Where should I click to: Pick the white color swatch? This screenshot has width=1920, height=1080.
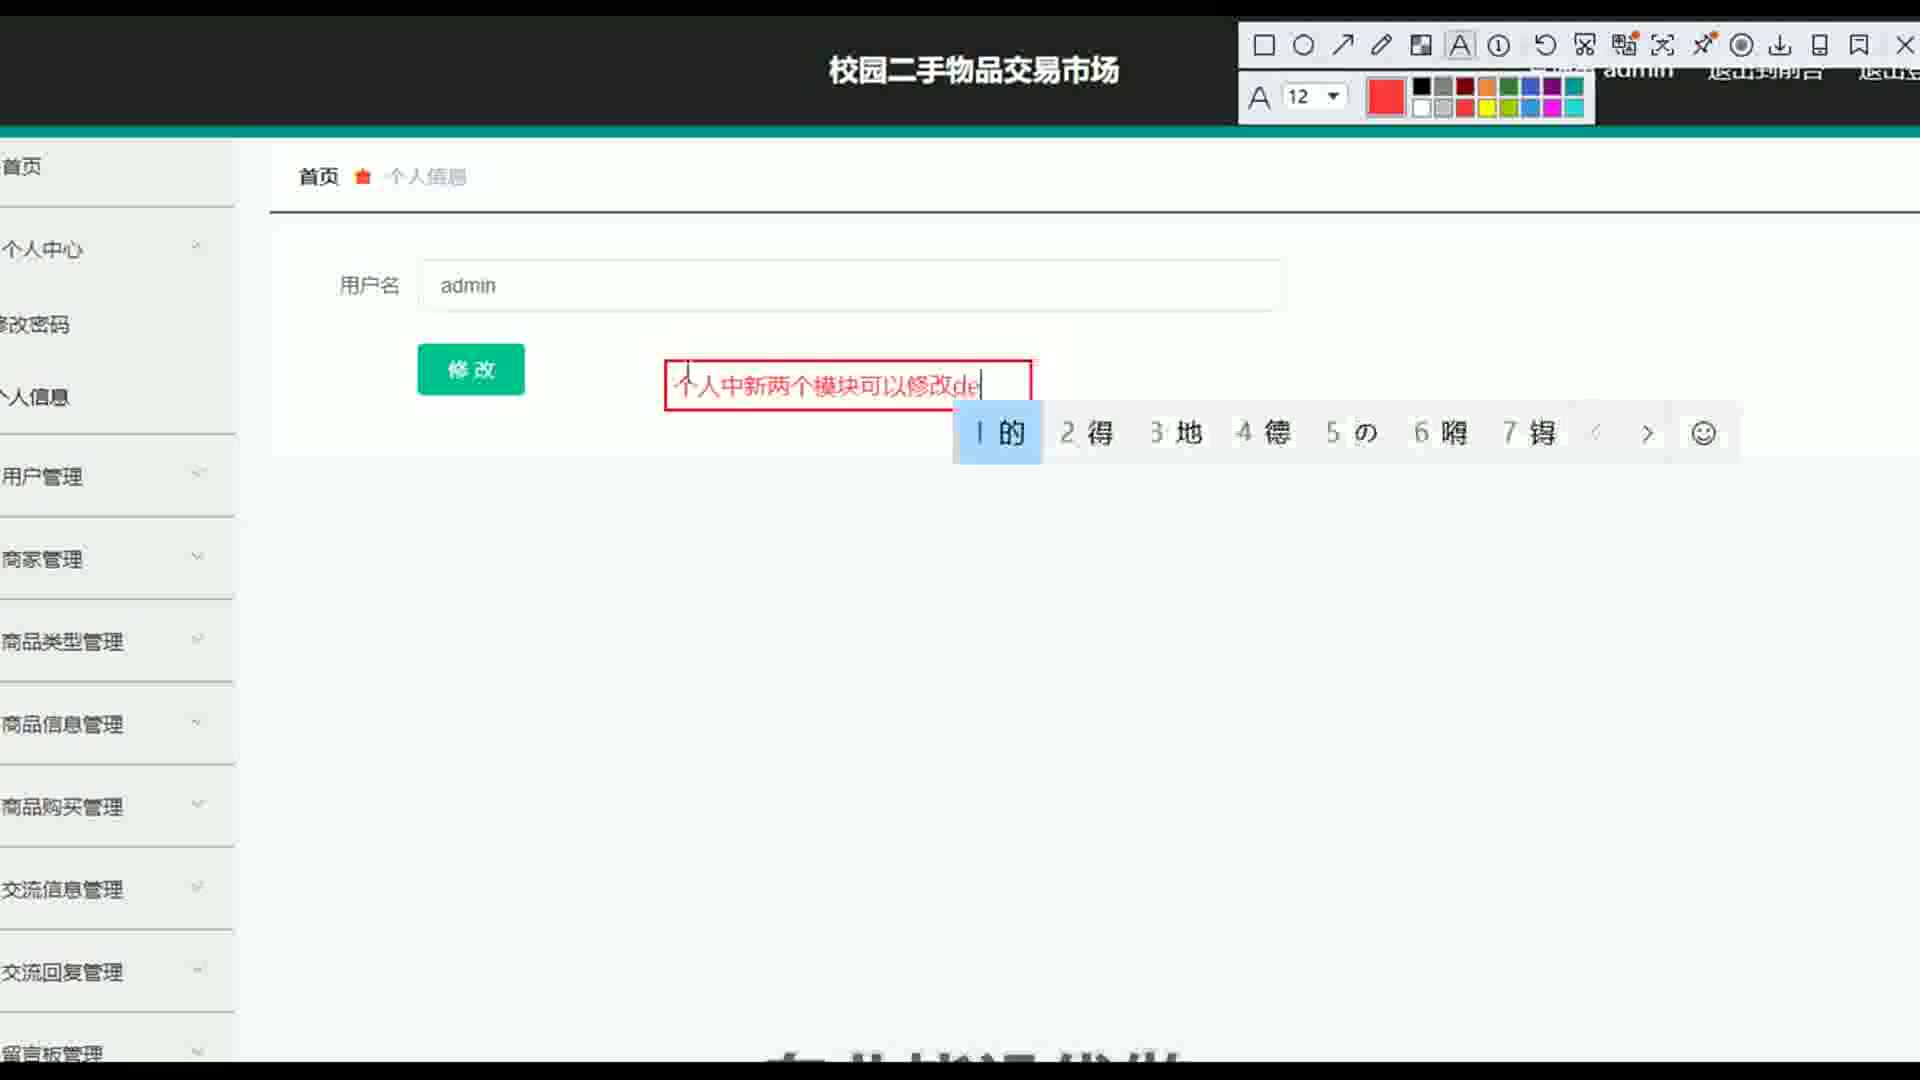pyautogui.click(x=1421, y=108)
